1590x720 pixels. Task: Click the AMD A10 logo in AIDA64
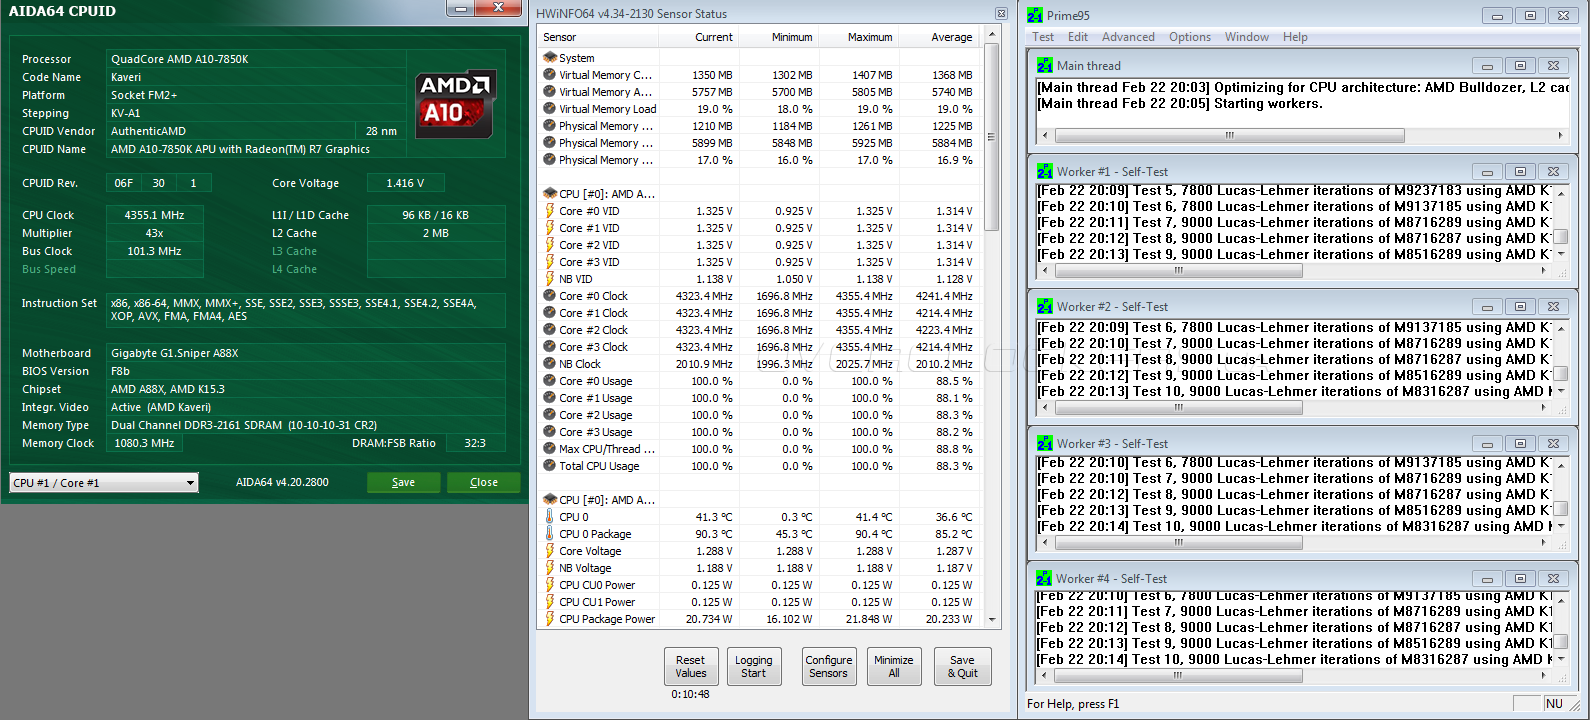click(x=455, y=103)
